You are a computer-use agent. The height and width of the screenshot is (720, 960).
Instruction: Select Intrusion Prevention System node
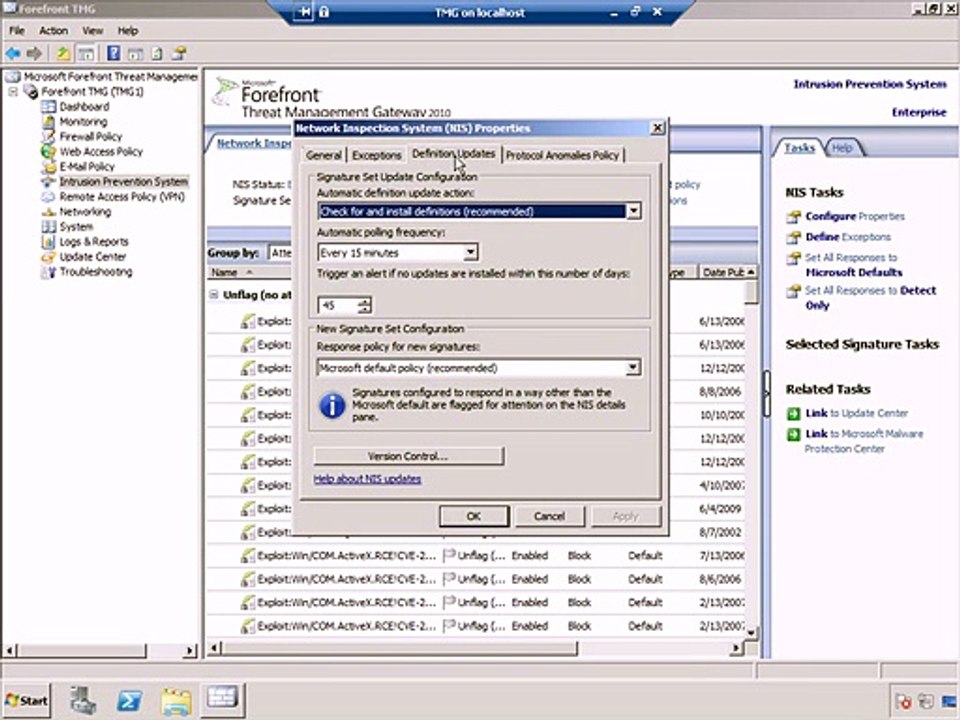(124, 182)
